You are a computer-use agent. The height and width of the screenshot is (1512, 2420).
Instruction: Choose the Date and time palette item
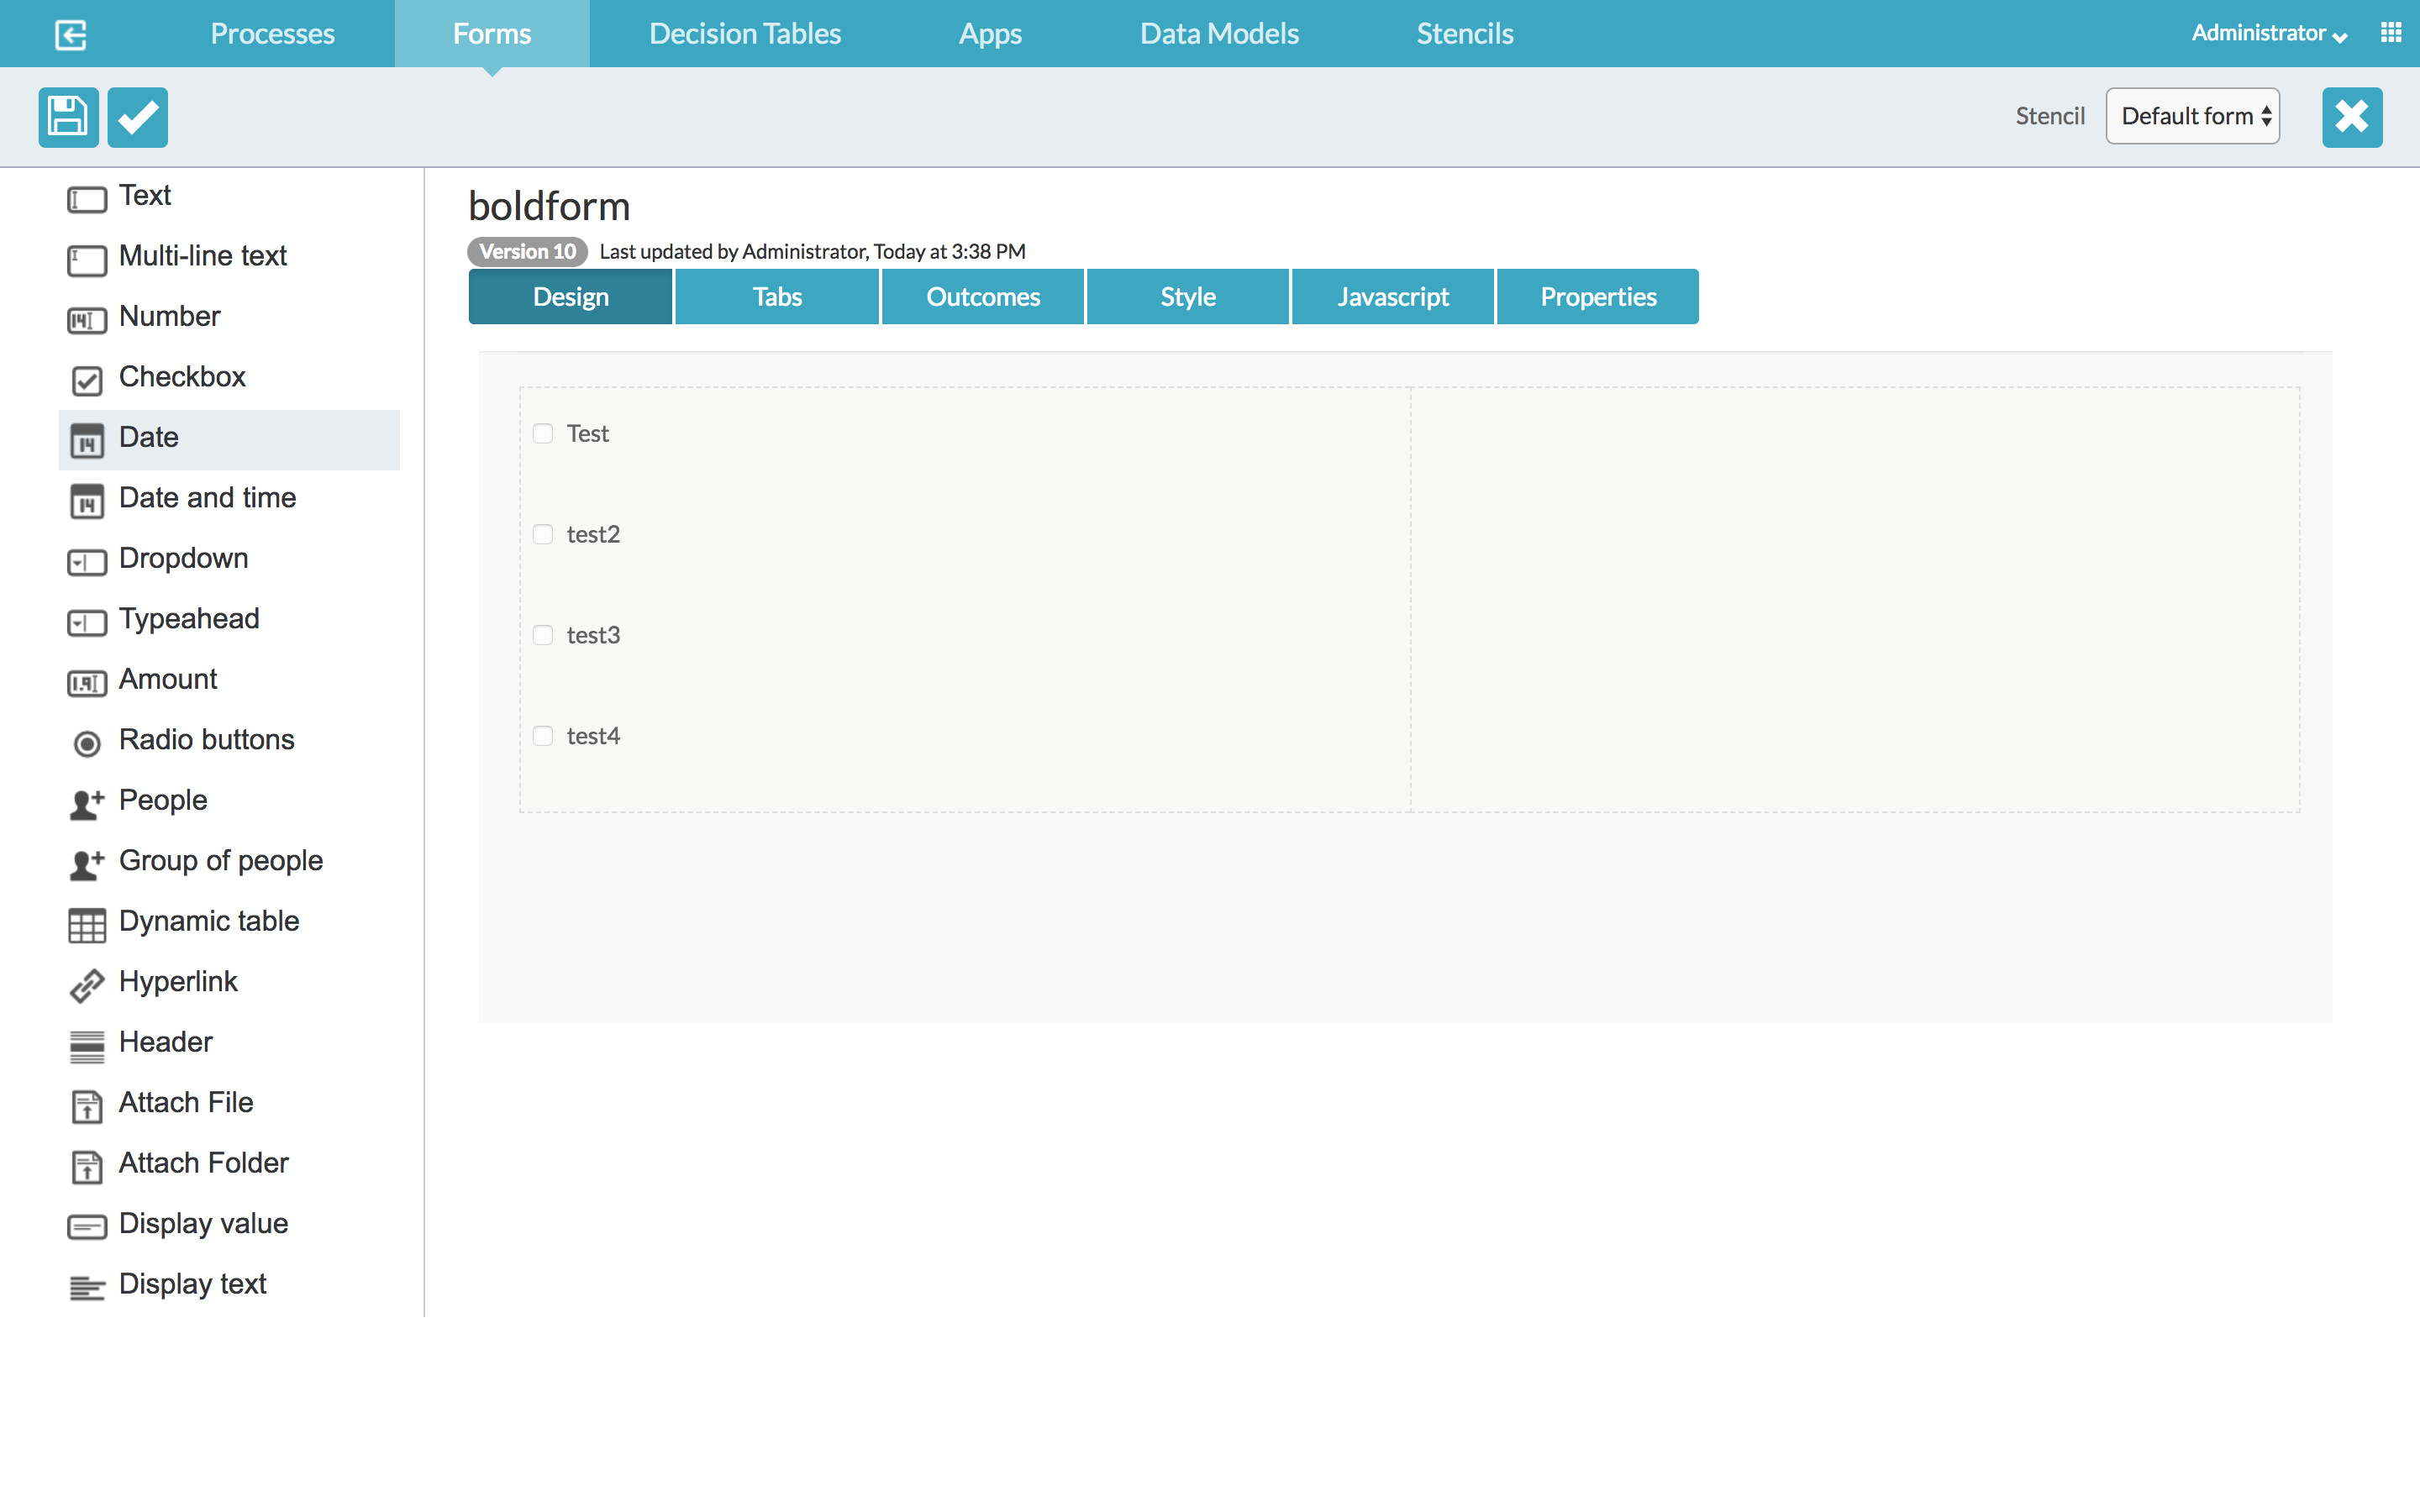coord(229,499)
